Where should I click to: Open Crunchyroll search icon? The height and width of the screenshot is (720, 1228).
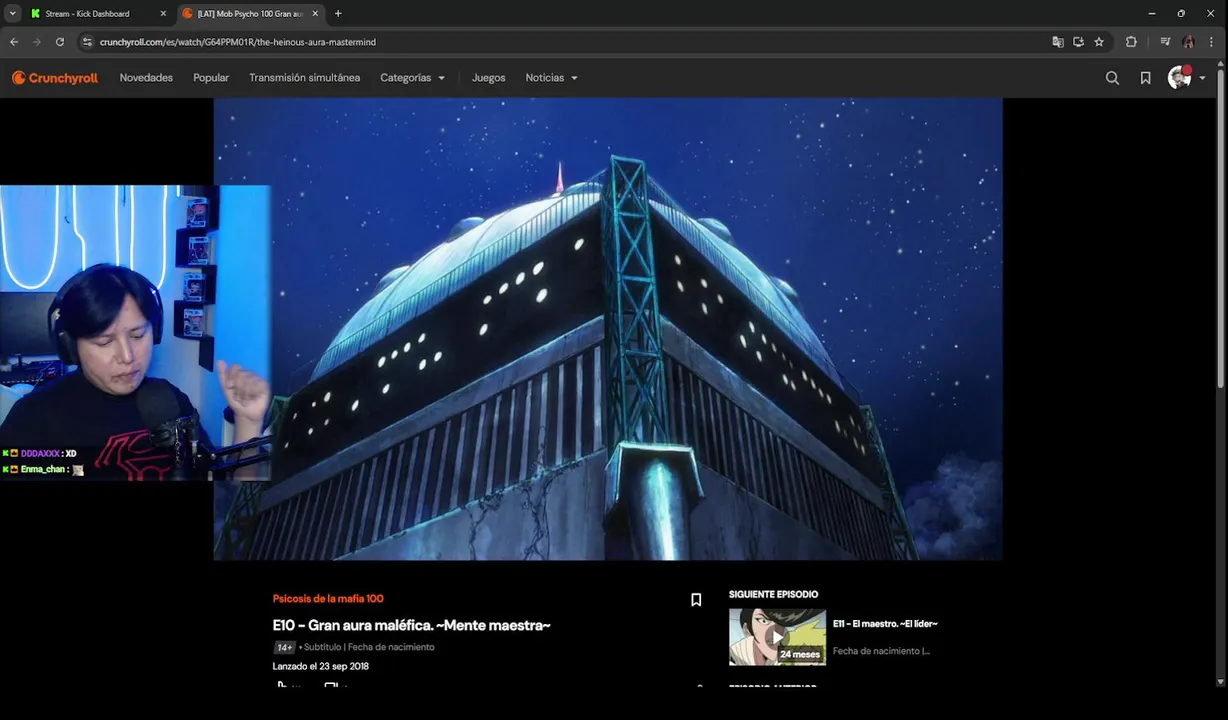[x=1112, y=78]
